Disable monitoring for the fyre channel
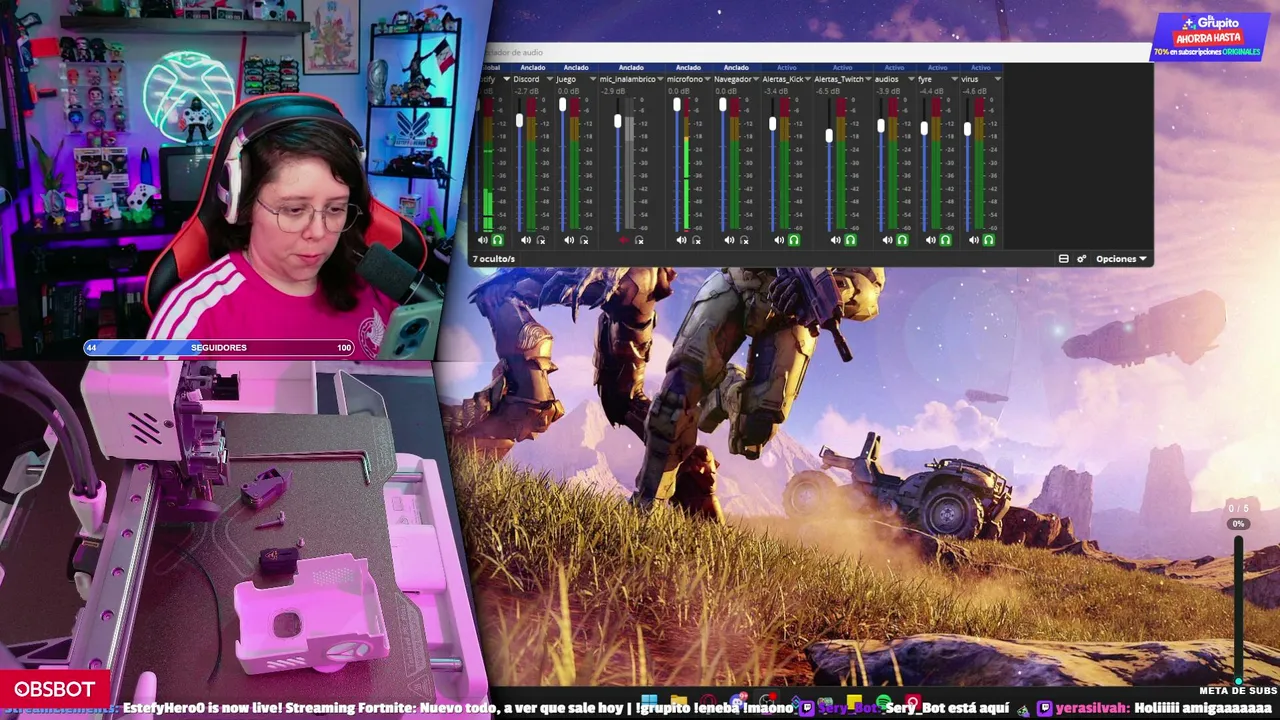Viewport: 1280px width, 720px height. tap(945, 240)
